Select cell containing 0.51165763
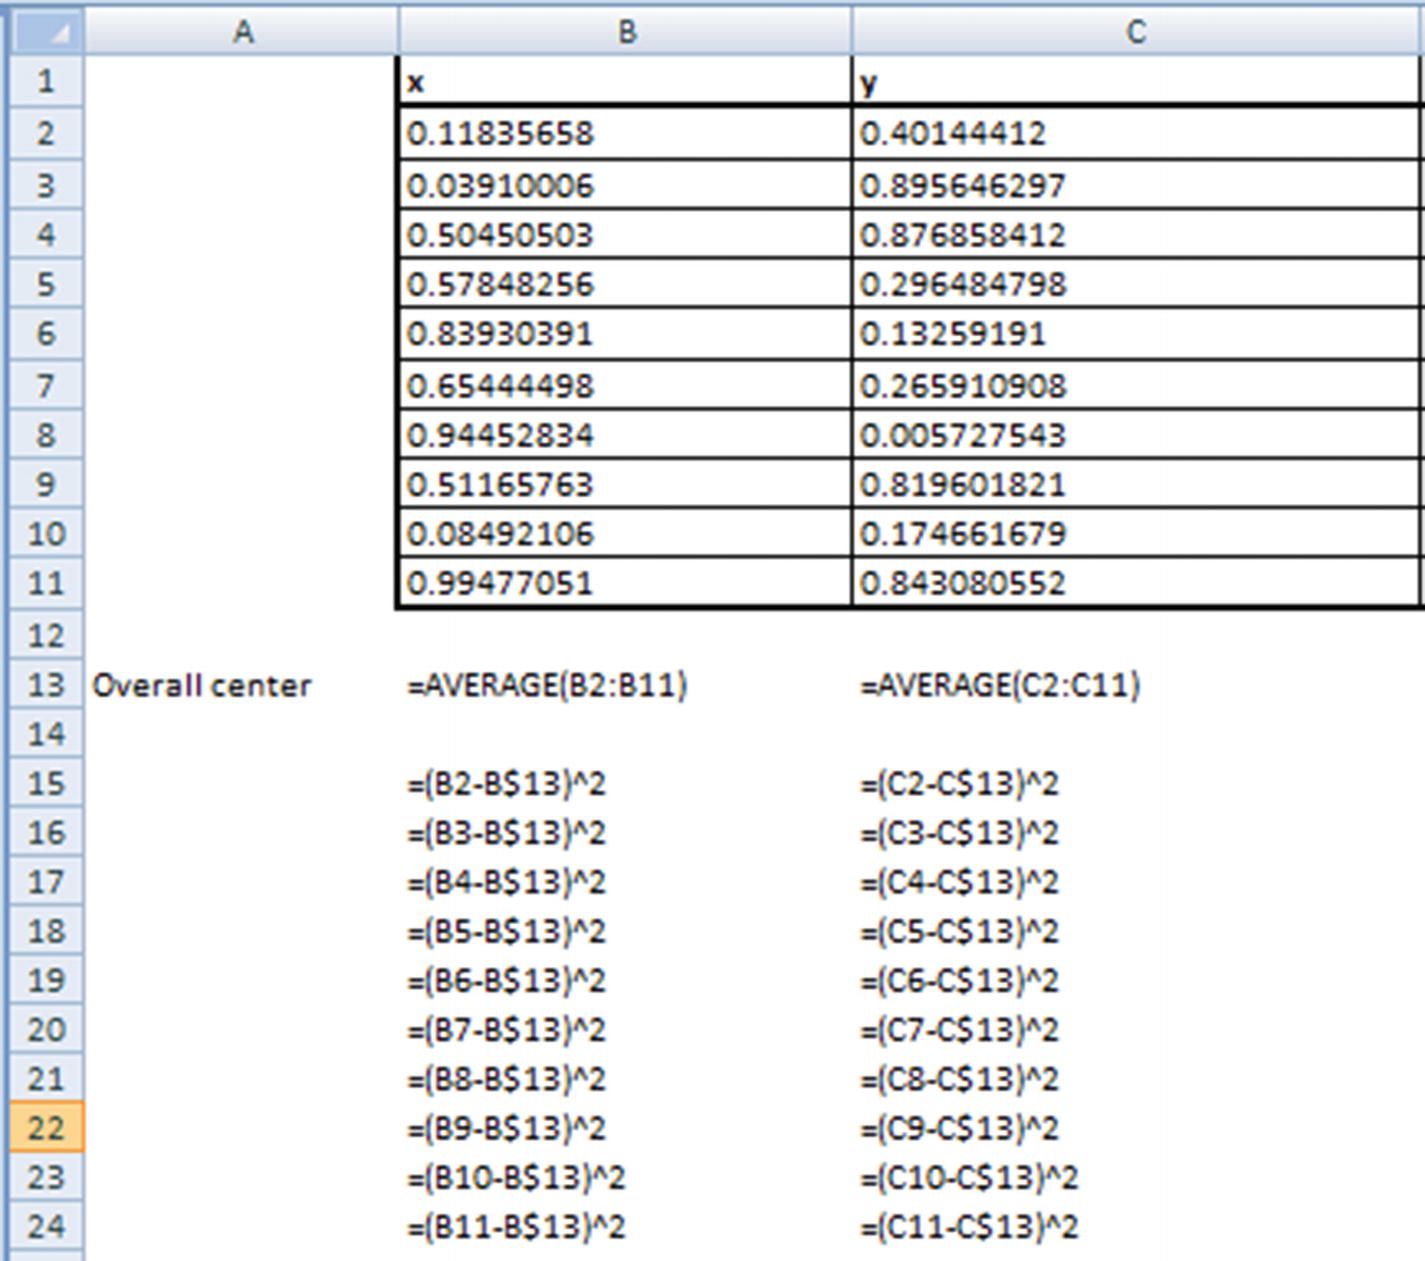Viewport: 1425px width, 1261px height. click(625, 484)
